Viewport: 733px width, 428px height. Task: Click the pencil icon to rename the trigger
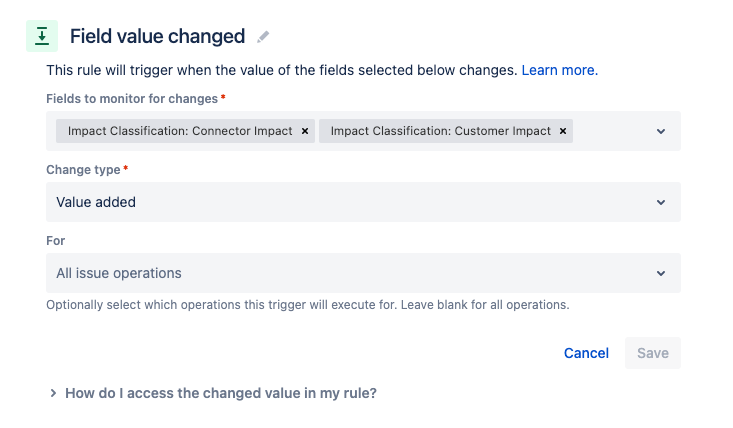[x=263, y=37]
